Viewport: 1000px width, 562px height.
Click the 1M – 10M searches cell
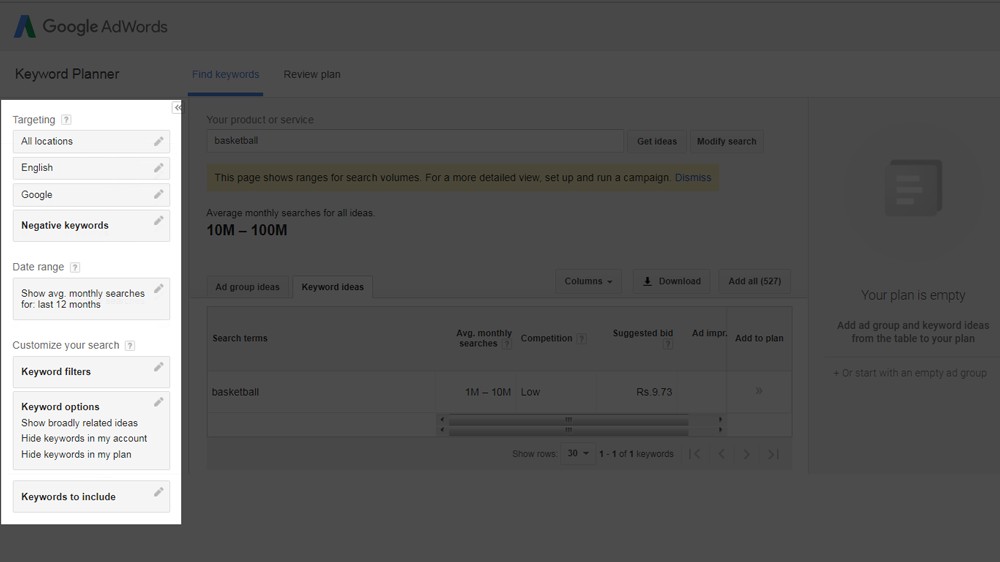[488, 392]
